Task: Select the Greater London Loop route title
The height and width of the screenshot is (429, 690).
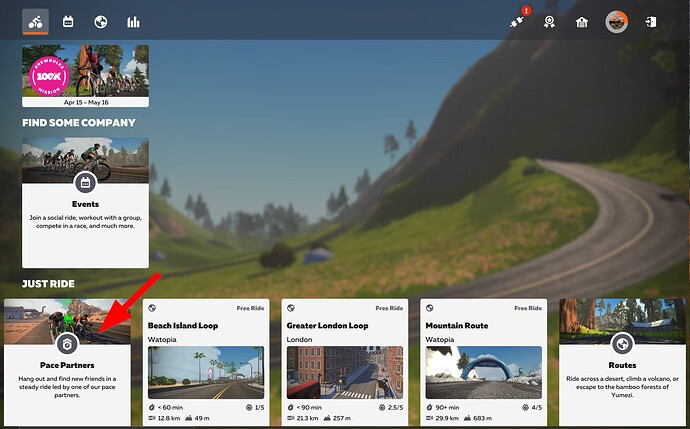Action: tap(327, 326)
